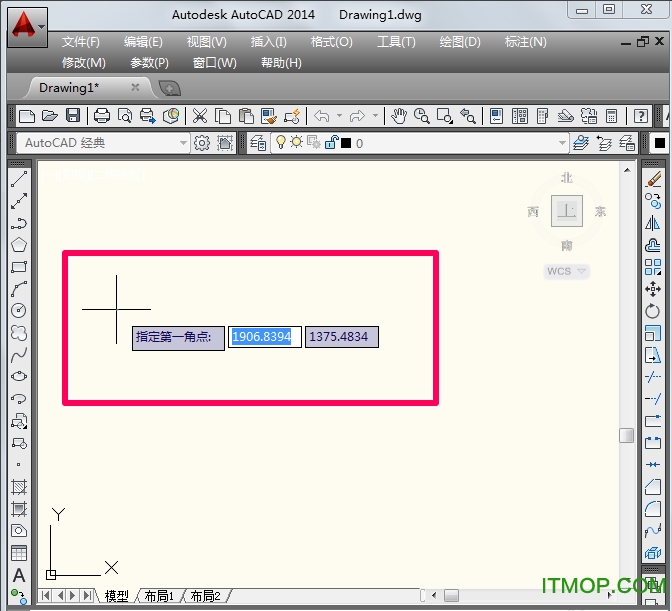Open the 视图(V) menu

[207, 42]
